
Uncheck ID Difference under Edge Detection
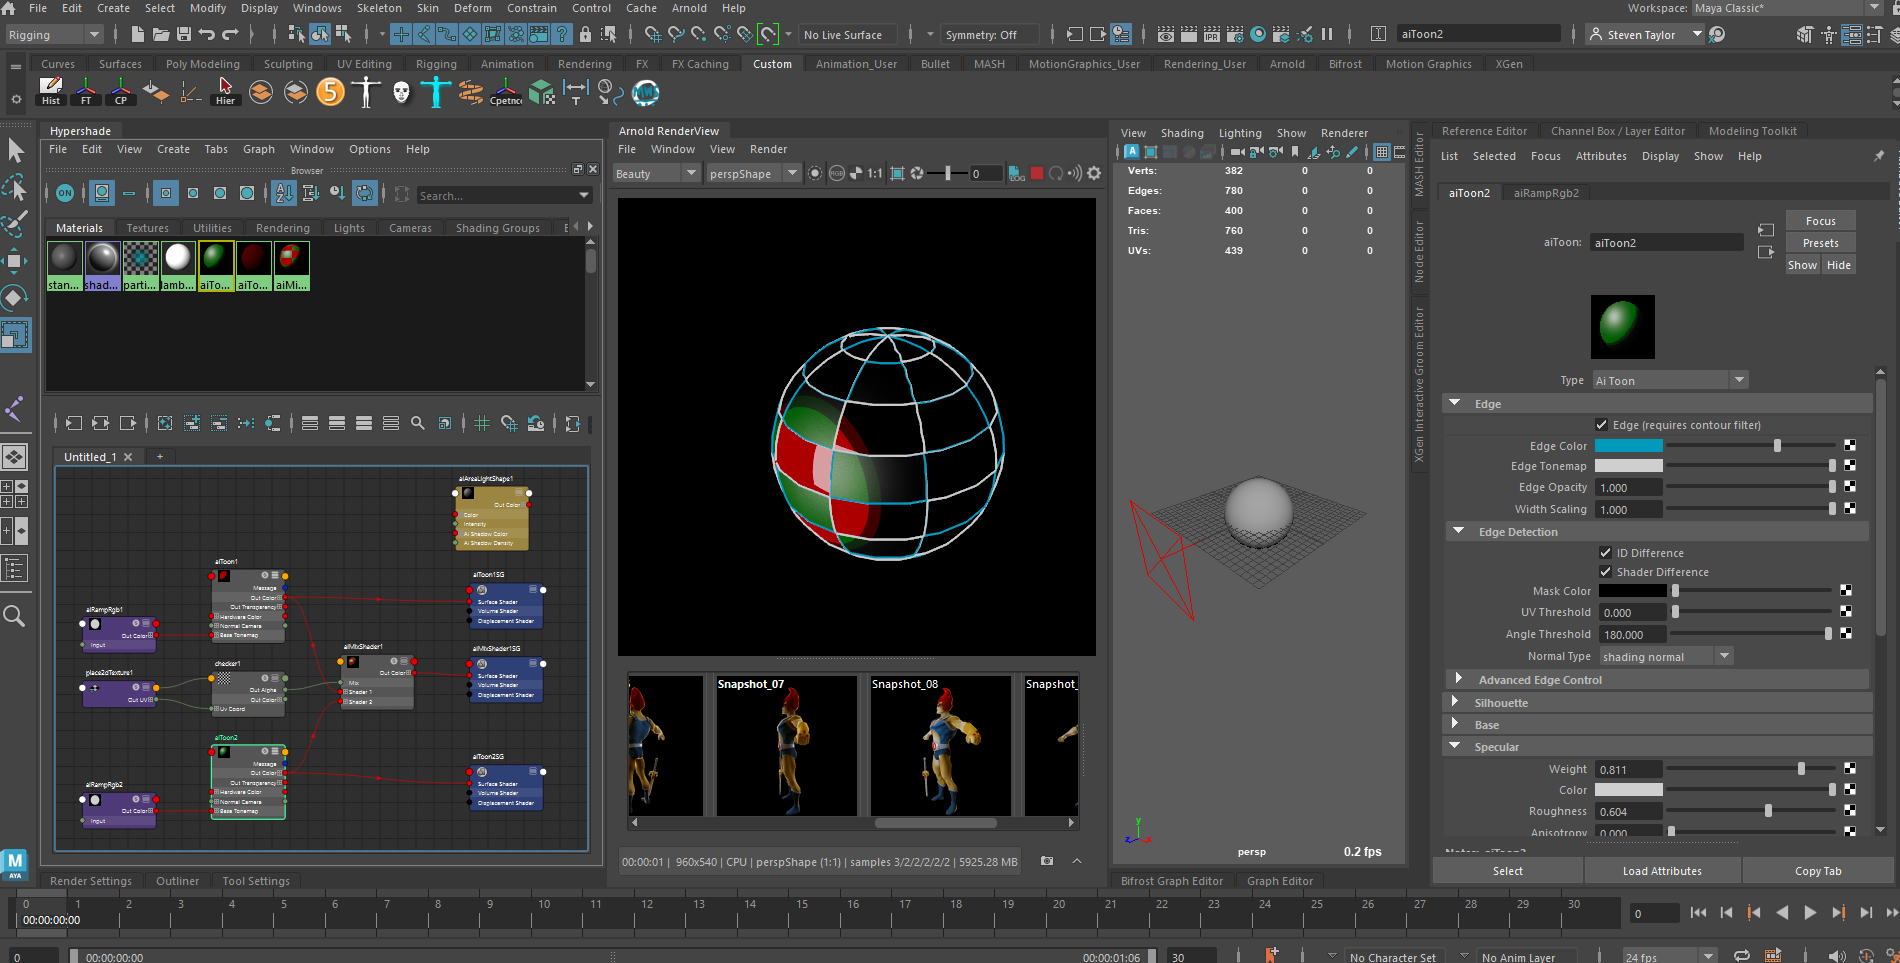coord(1605,552)
